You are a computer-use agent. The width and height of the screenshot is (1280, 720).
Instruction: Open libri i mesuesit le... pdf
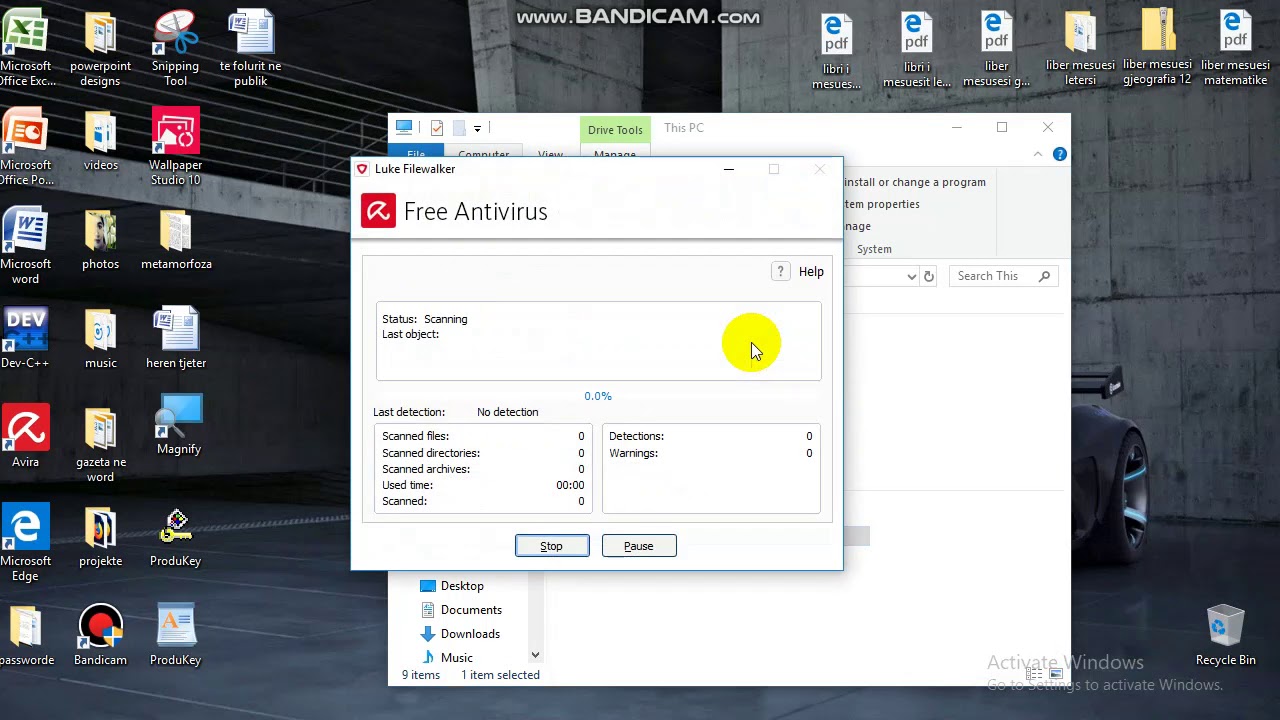[918, 50]
